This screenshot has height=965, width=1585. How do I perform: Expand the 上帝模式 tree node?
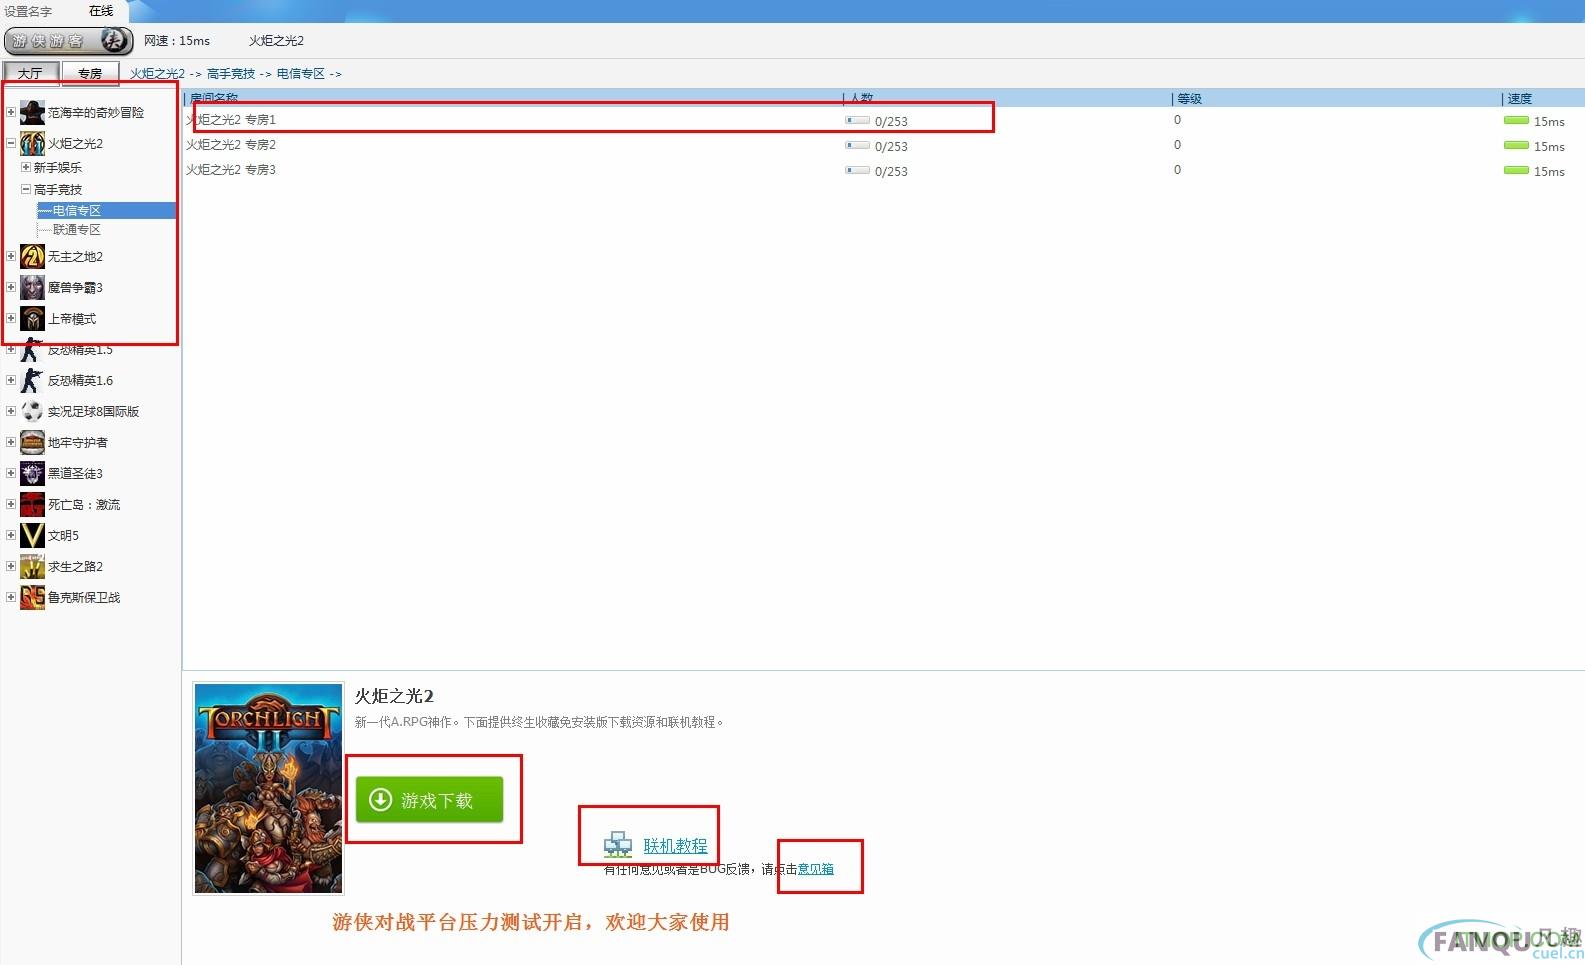point(11,318)
